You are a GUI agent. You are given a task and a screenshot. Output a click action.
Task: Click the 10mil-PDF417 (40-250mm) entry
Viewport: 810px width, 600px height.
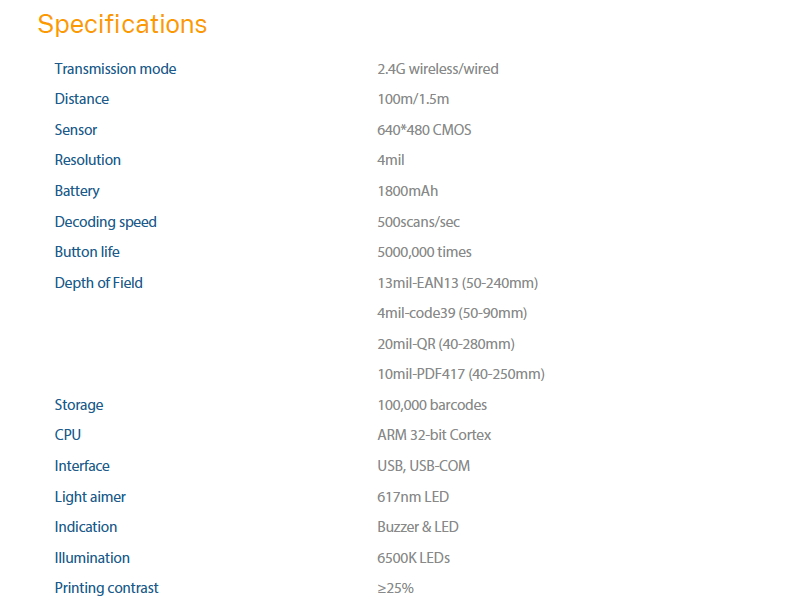point(461,374)
